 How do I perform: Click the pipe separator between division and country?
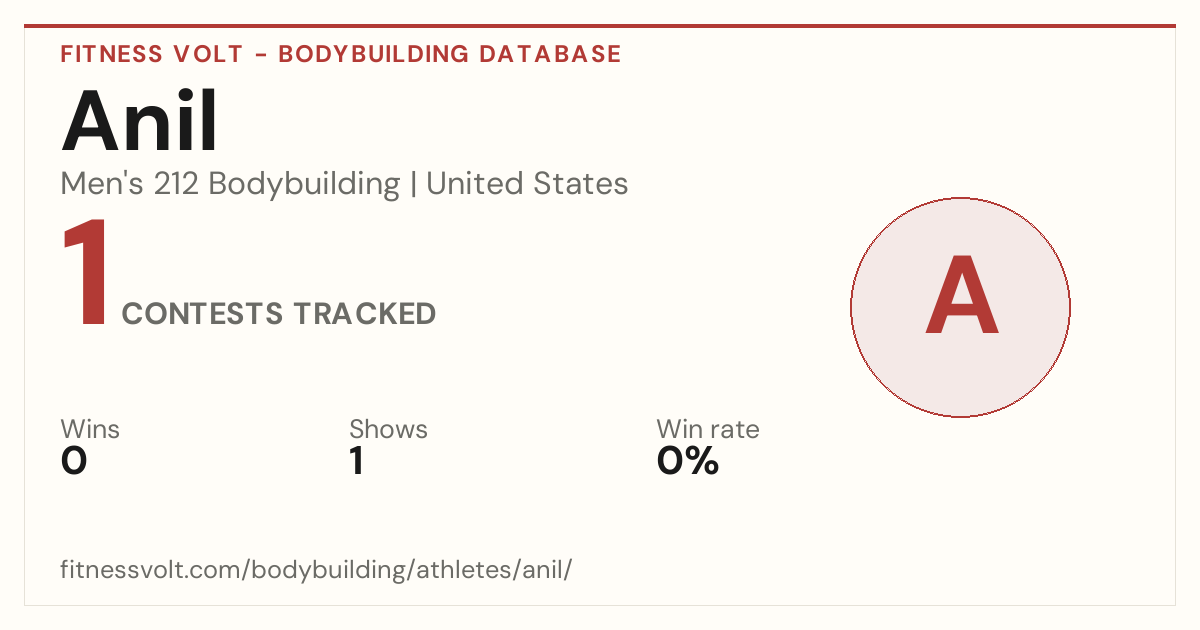click(x=413, y=184)
